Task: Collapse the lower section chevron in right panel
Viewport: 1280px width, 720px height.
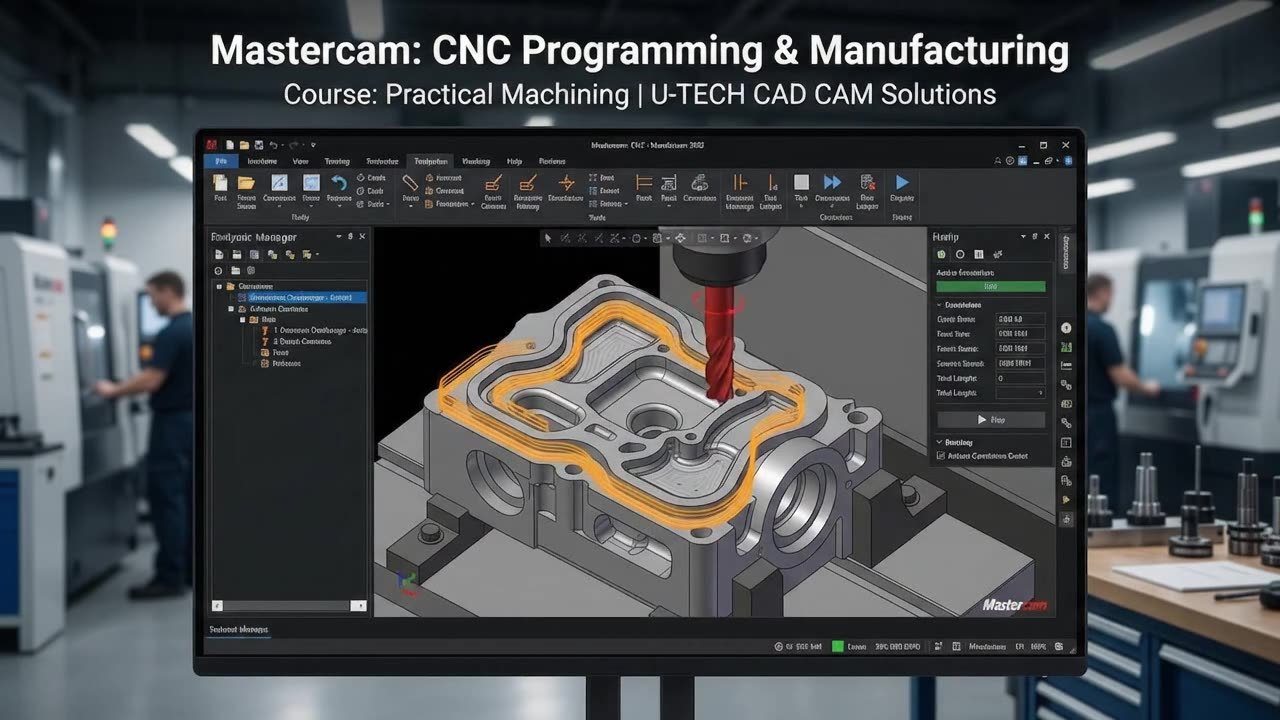Action: pos(940,442)
